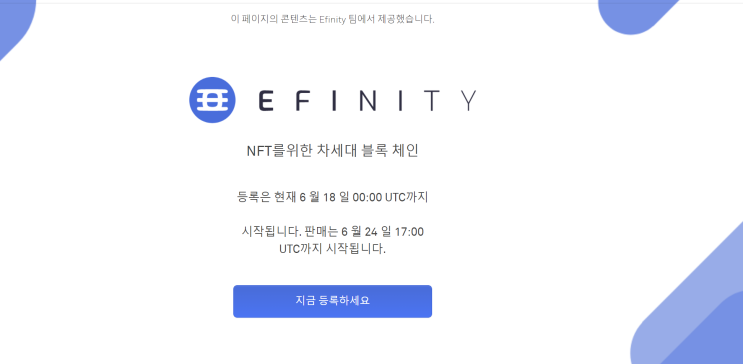
Task: Select the letter N in EFINITY wordmark
Action: [367, 100]
